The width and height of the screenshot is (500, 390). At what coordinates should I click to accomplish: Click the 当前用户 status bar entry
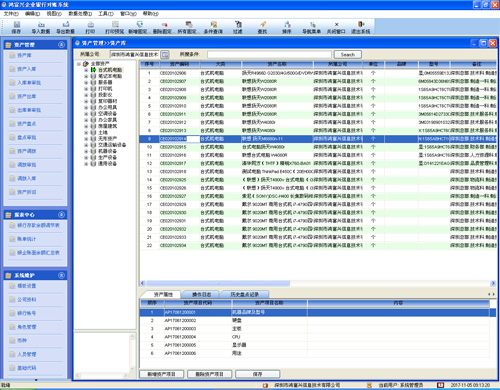[x=400, y=385]
